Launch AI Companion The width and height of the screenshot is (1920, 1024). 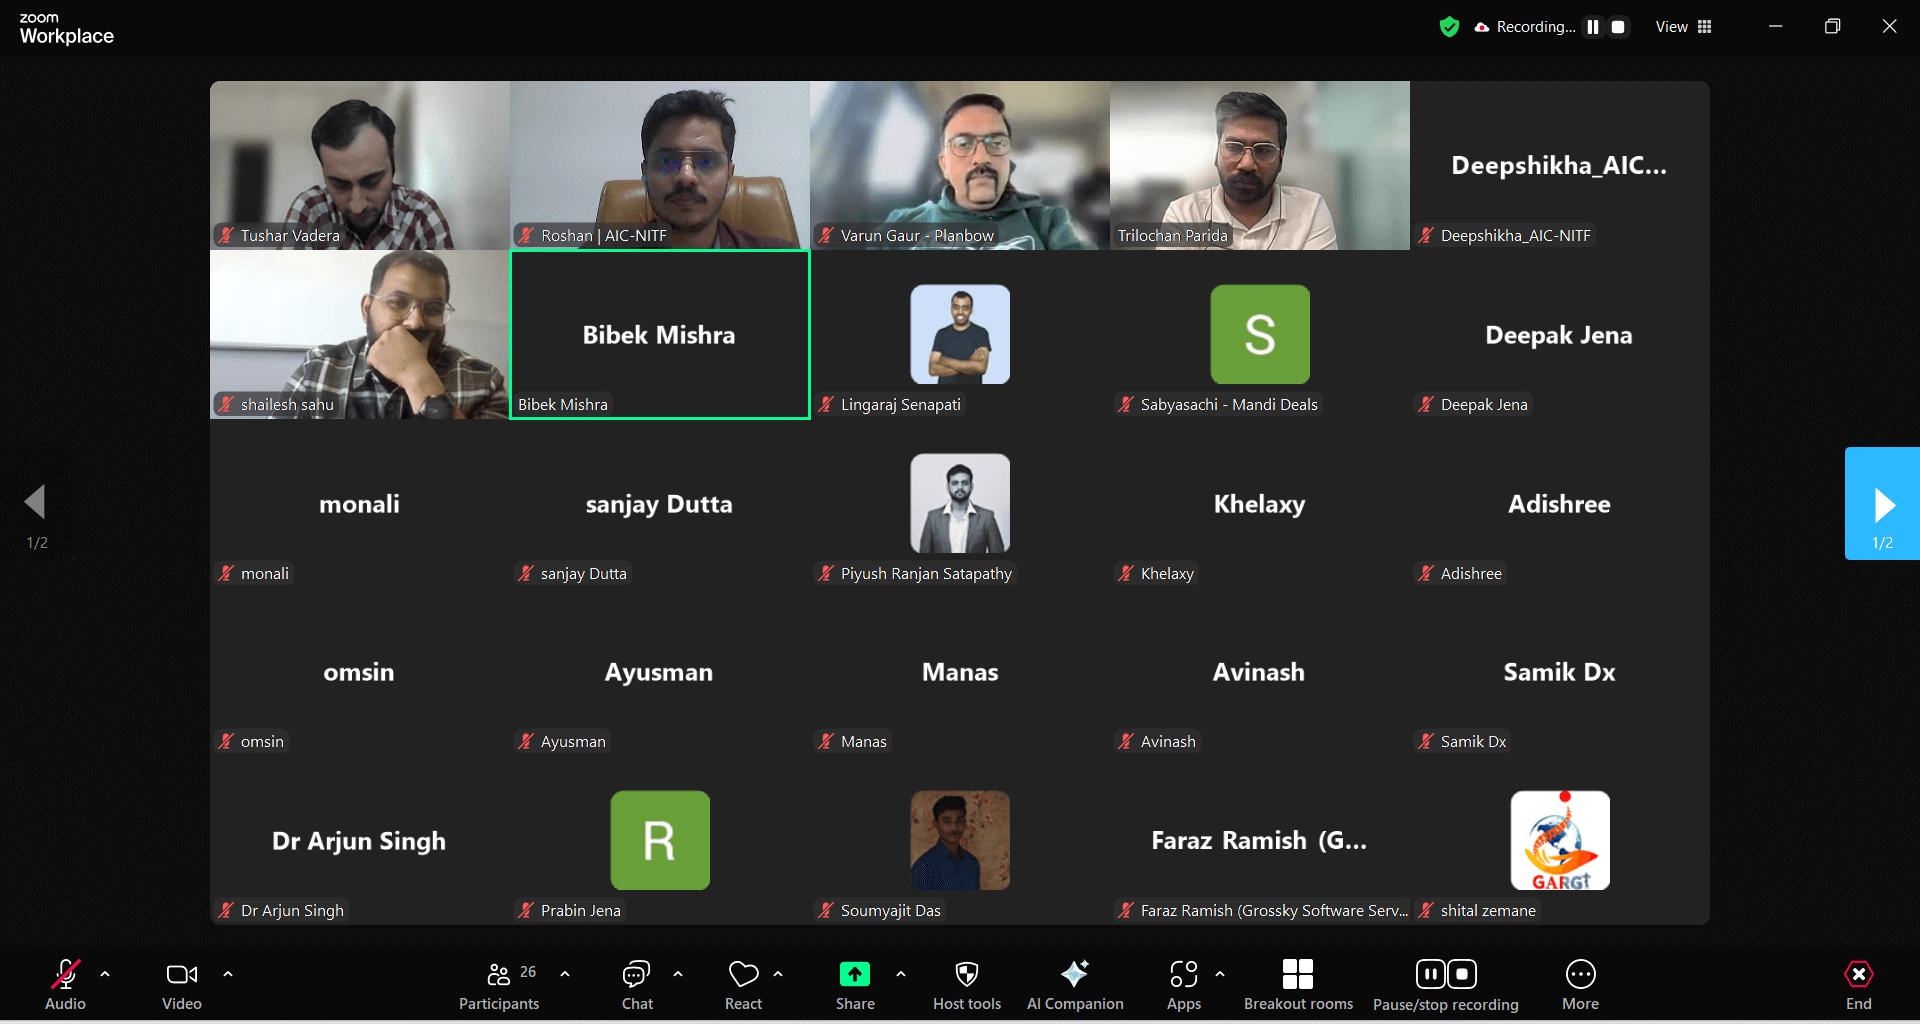[x=1075, y=985]
